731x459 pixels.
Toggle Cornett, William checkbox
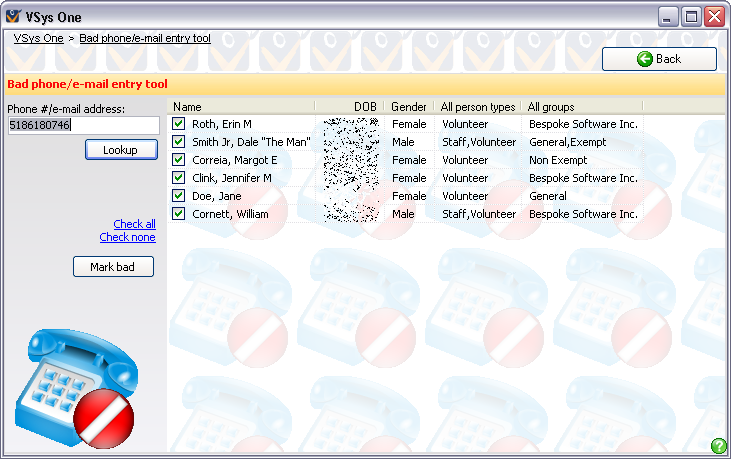pyautogui.click(x=179, y=214)
